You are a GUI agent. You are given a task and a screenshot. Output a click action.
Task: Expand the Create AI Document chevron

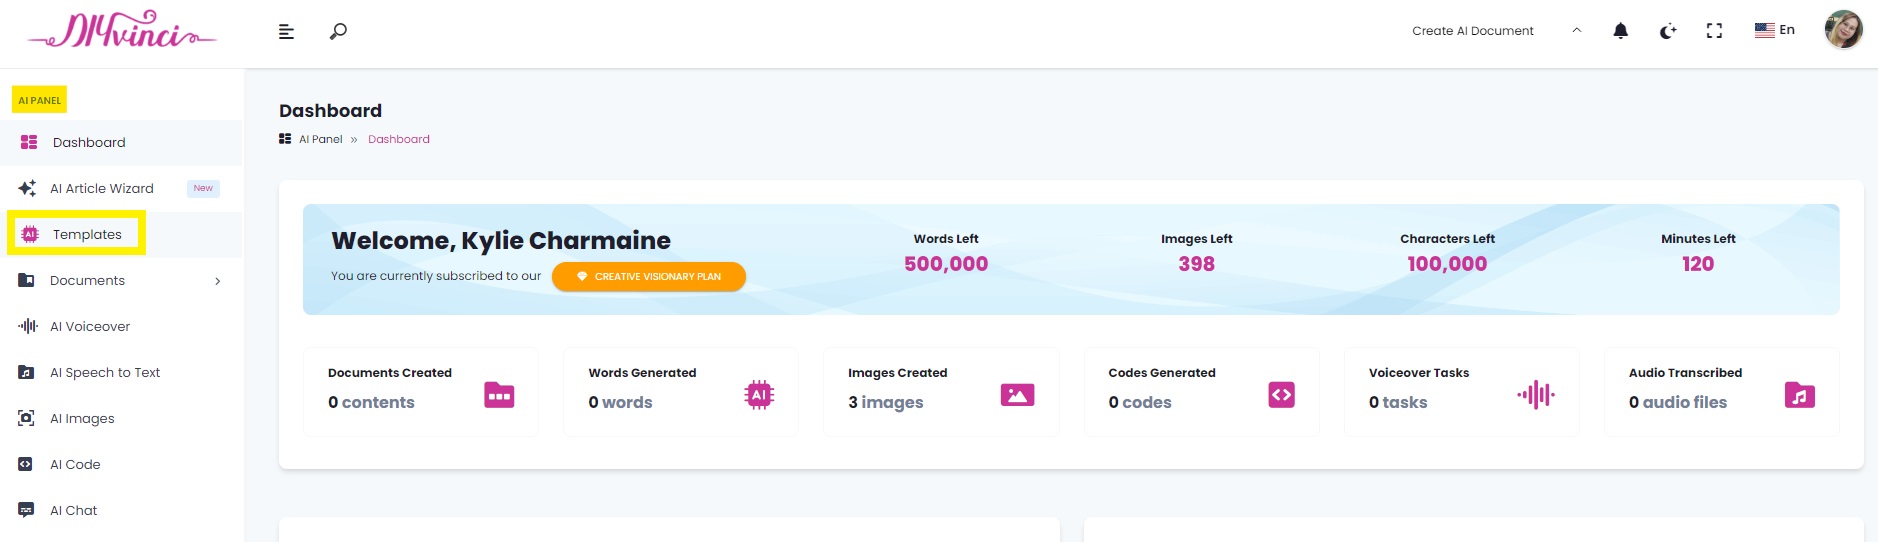pos(1577,30)
